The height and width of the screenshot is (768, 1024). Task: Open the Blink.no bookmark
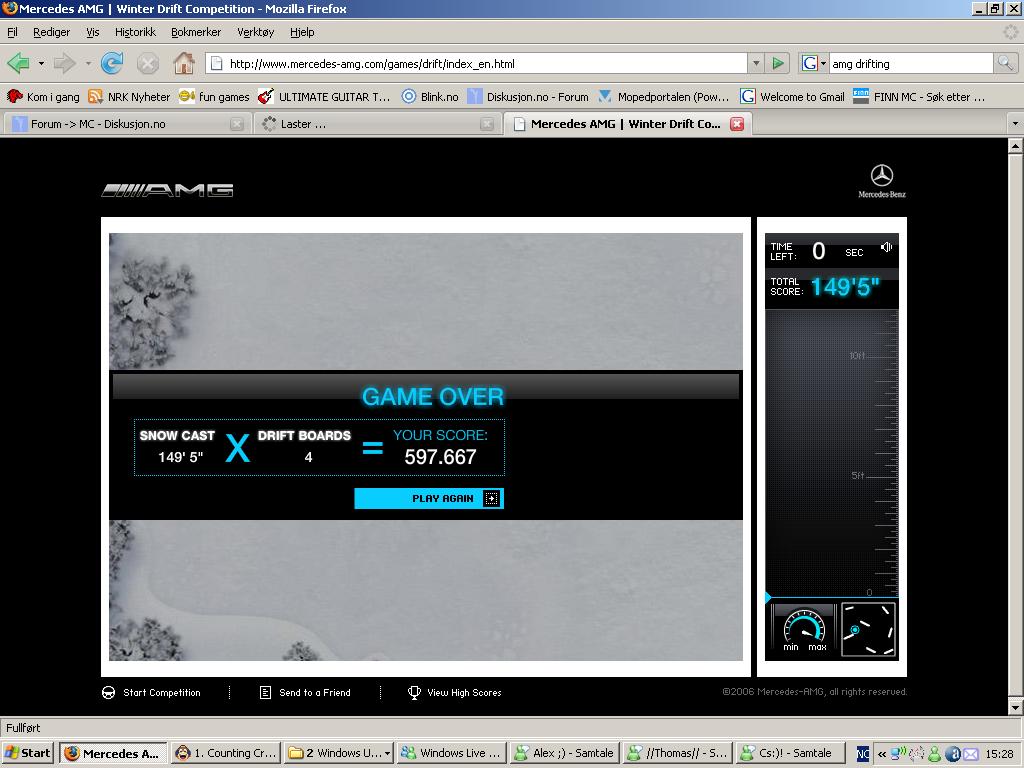tap(430, 97)
